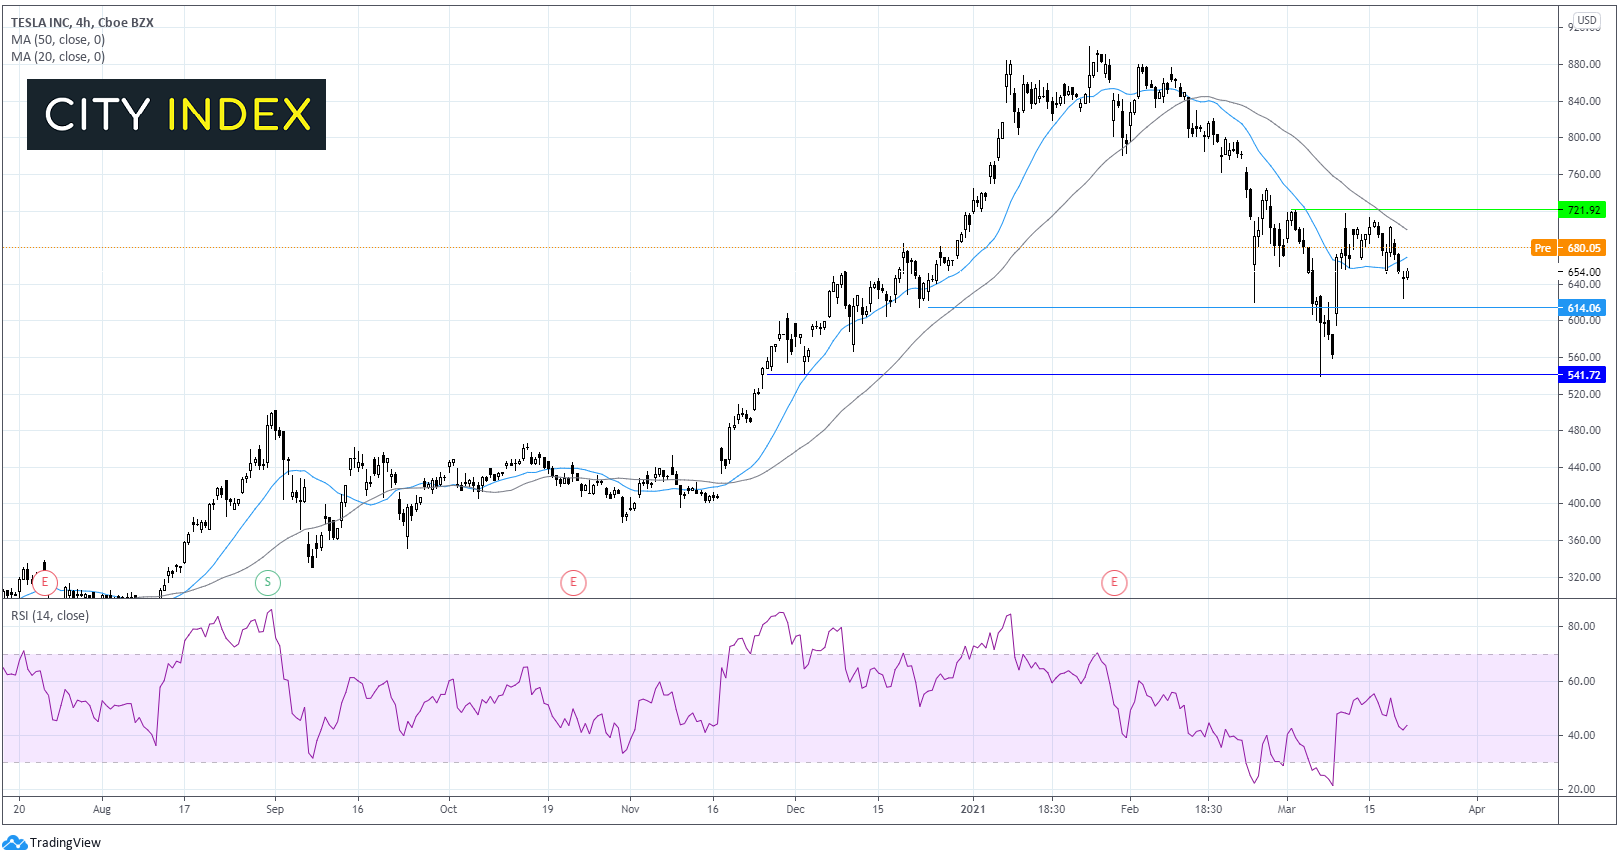
Task: Select the MA 20 indicator legend
Action: pos(58,57)
